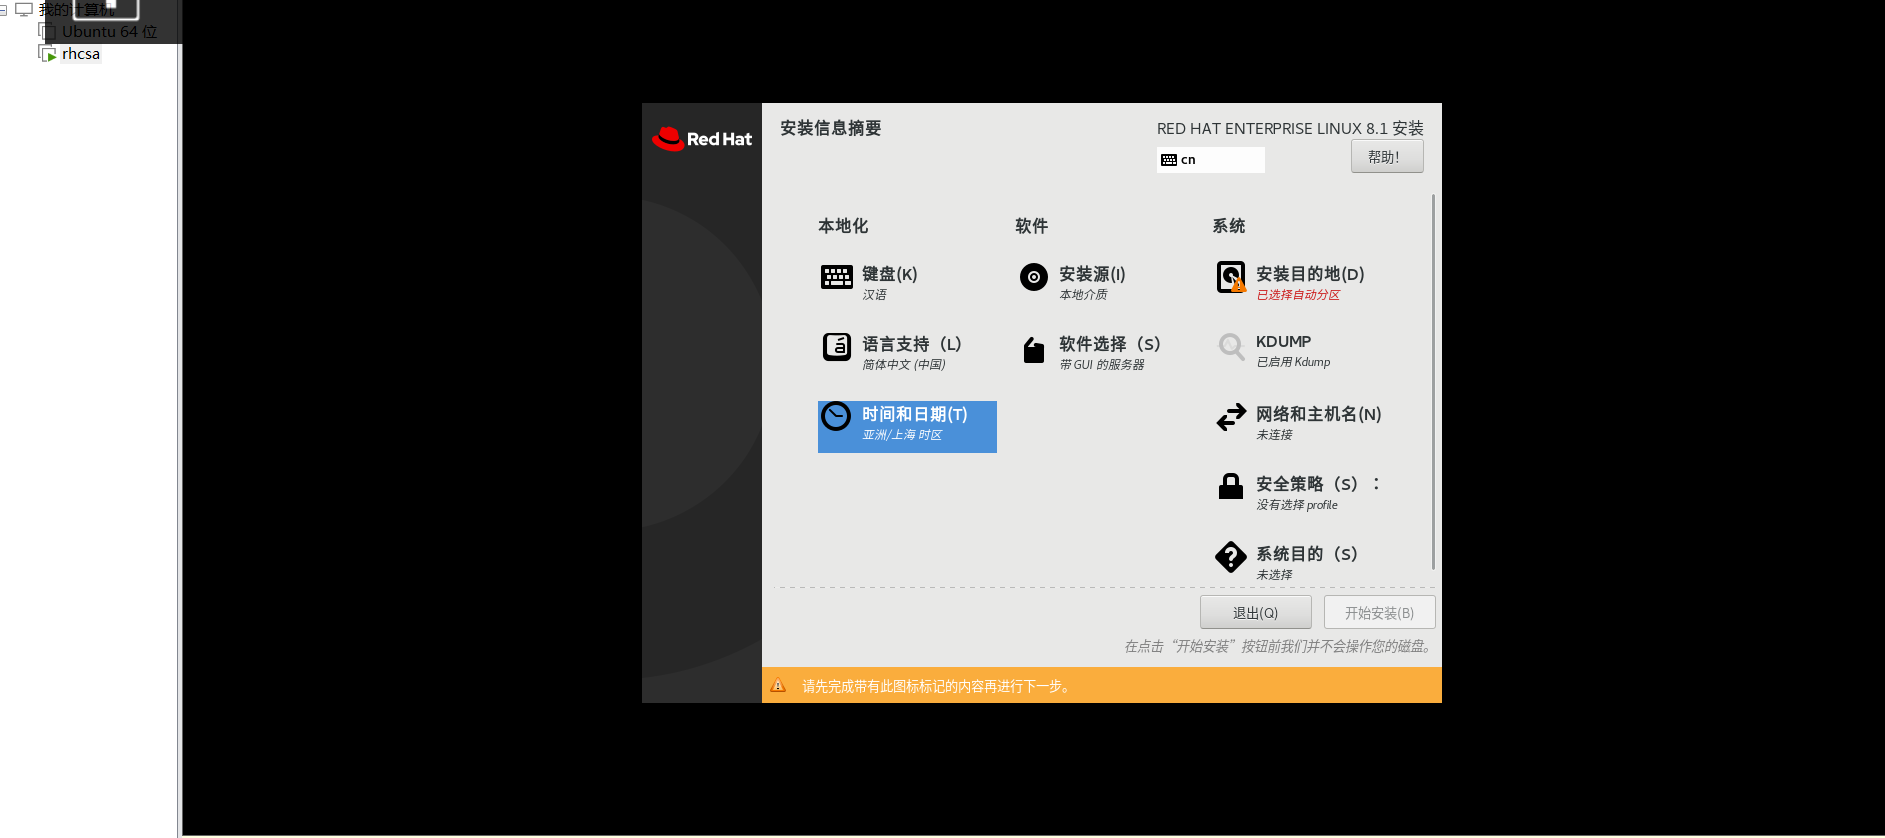
Task: Open the installation source disc icon
Action: pos(1033,277)
